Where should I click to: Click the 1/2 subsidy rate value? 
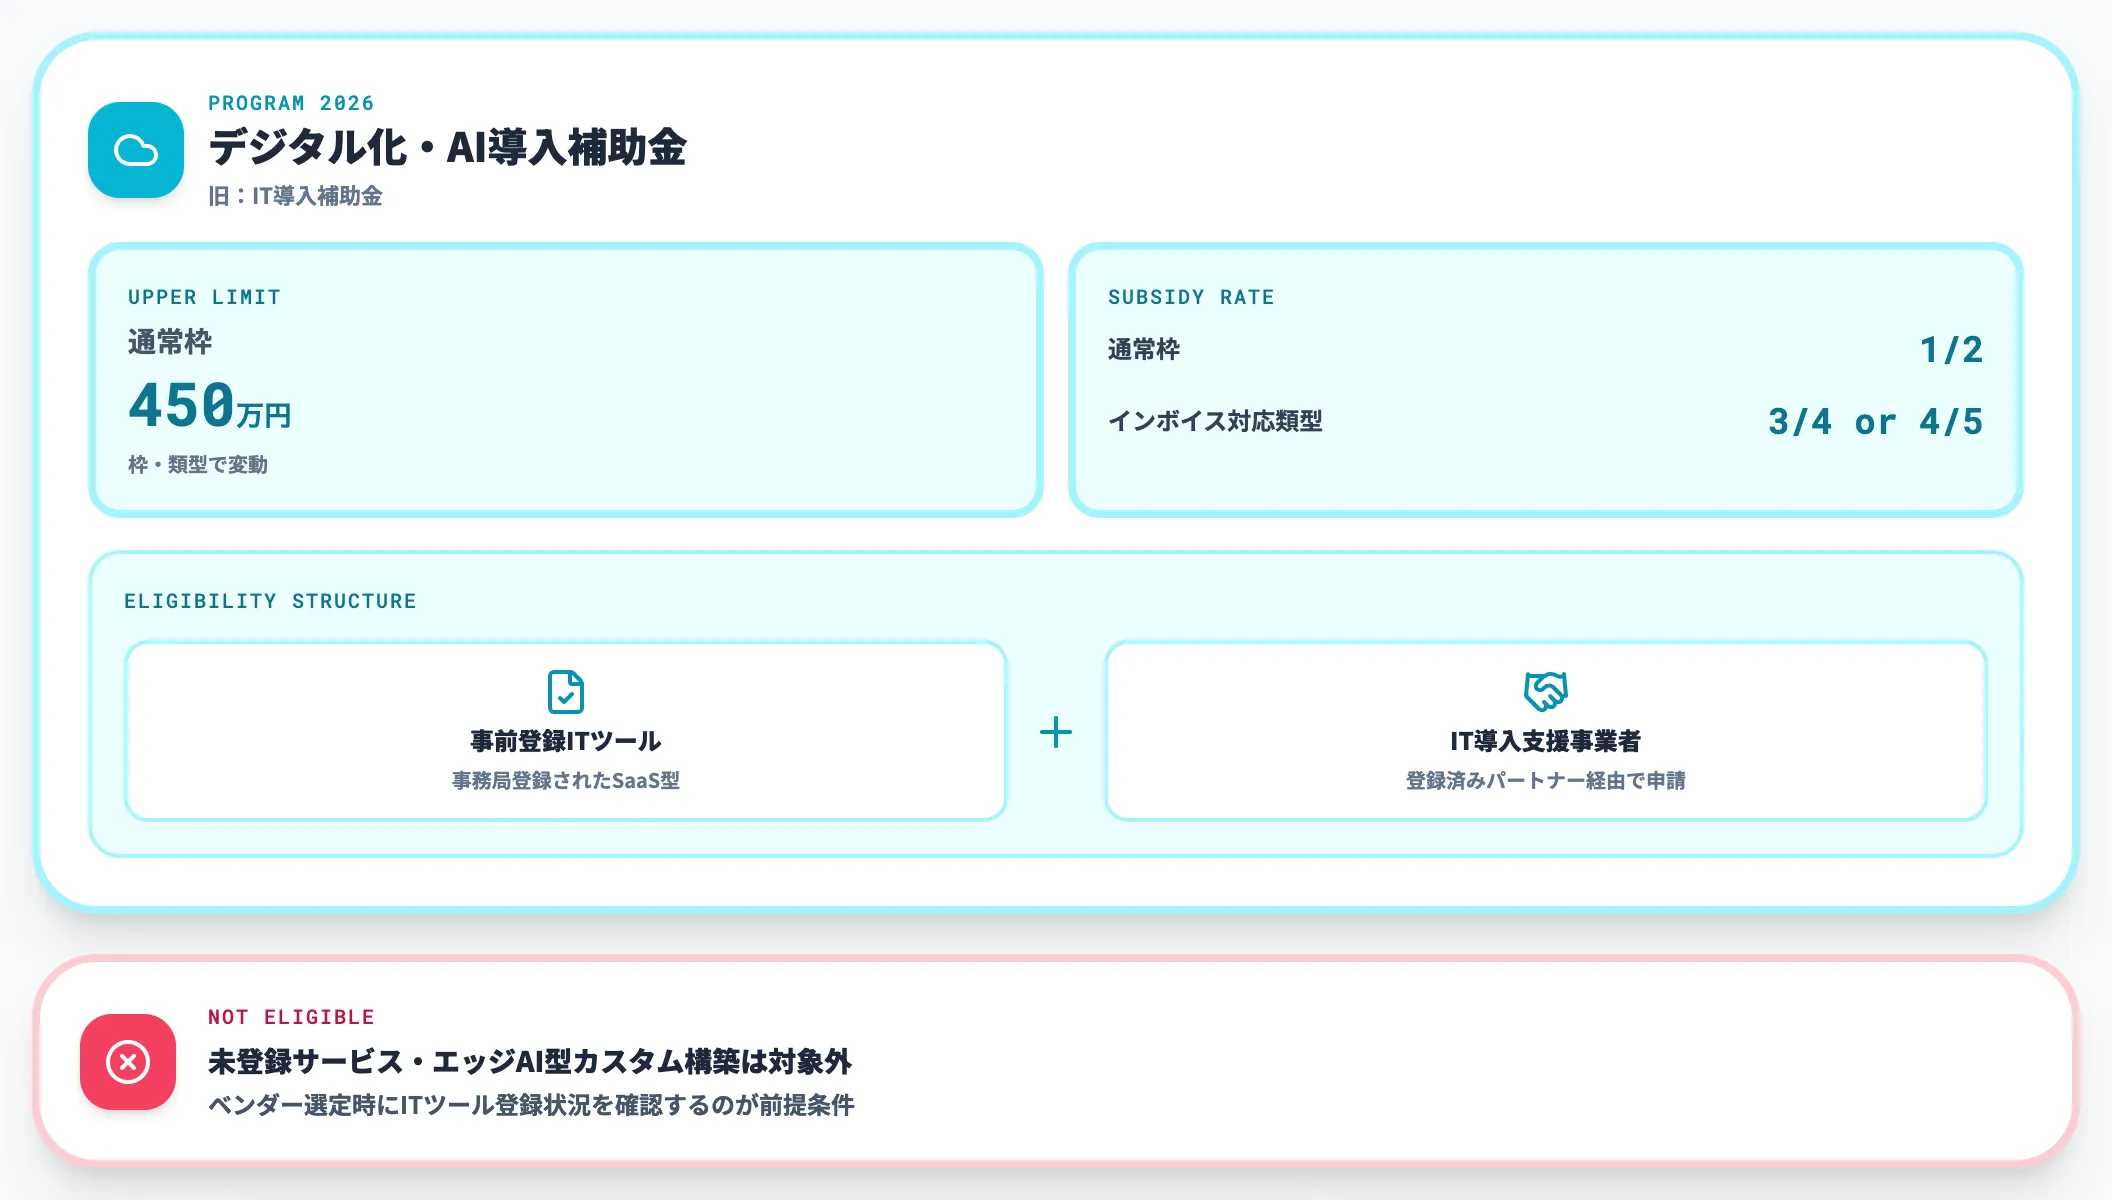[1950, 350]
